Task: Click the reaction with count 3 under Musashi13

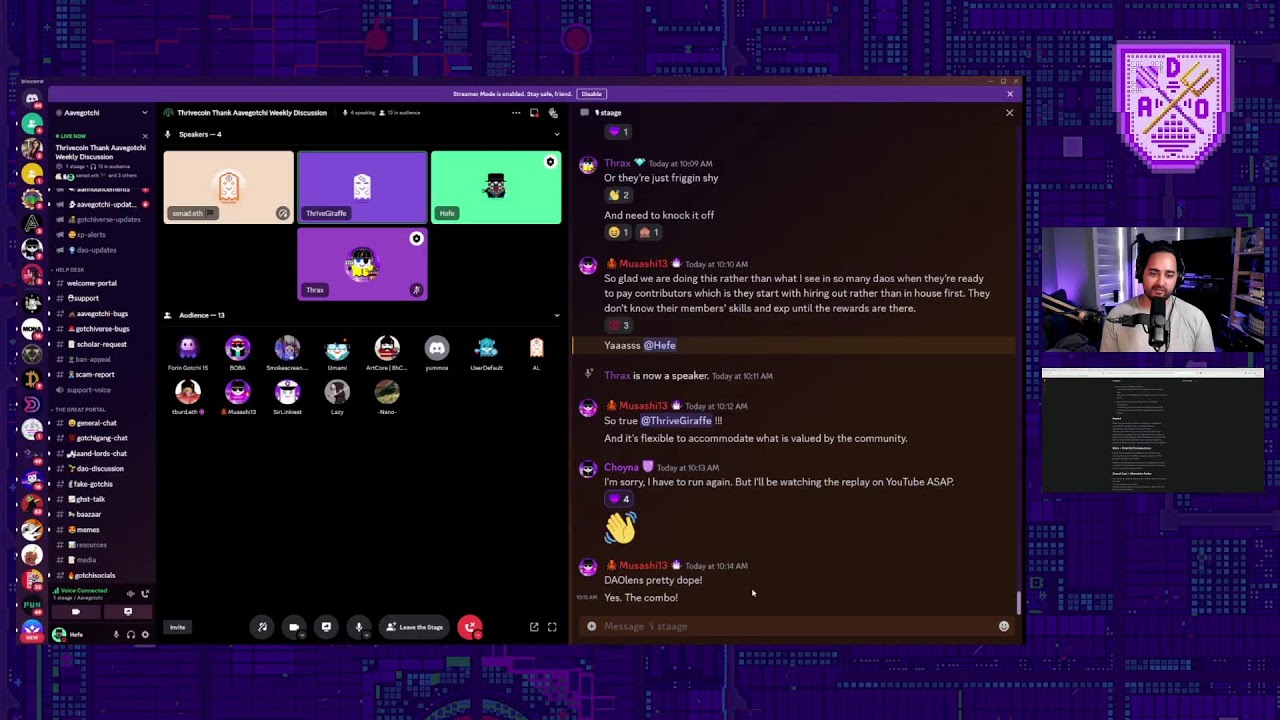Action: click(x=619, y=325)
